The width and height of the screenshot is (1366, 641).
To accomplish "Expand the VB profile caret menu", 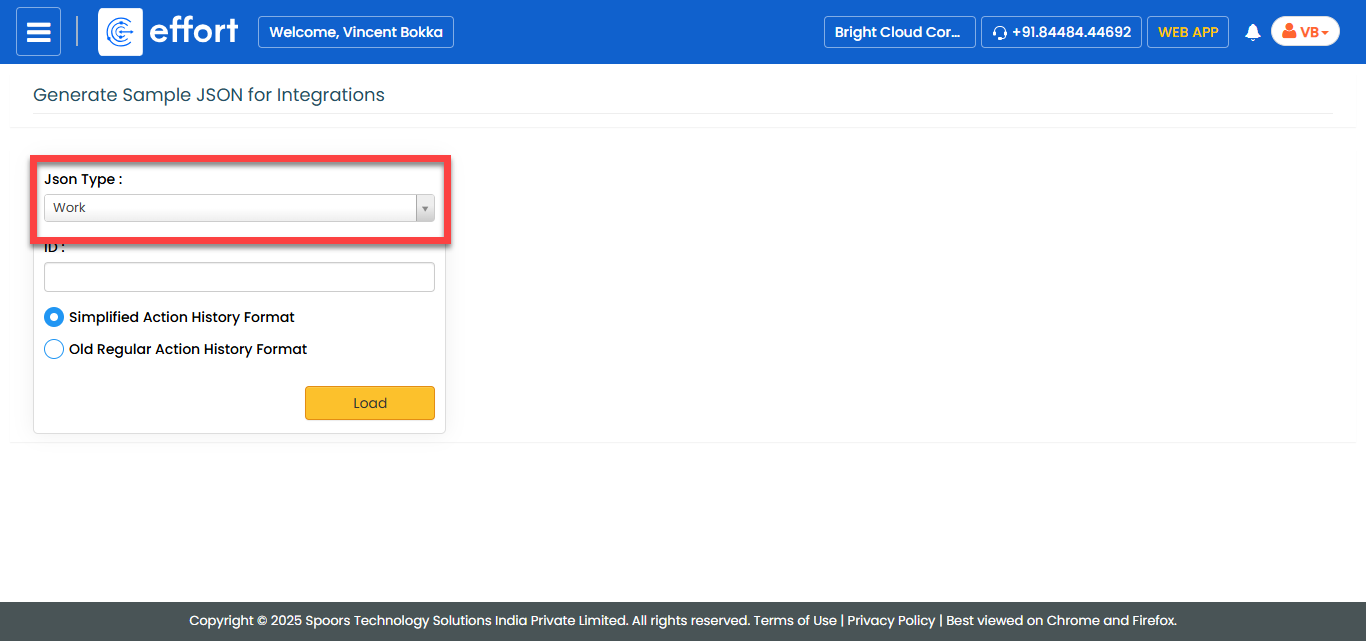I will coord(1325,33).
